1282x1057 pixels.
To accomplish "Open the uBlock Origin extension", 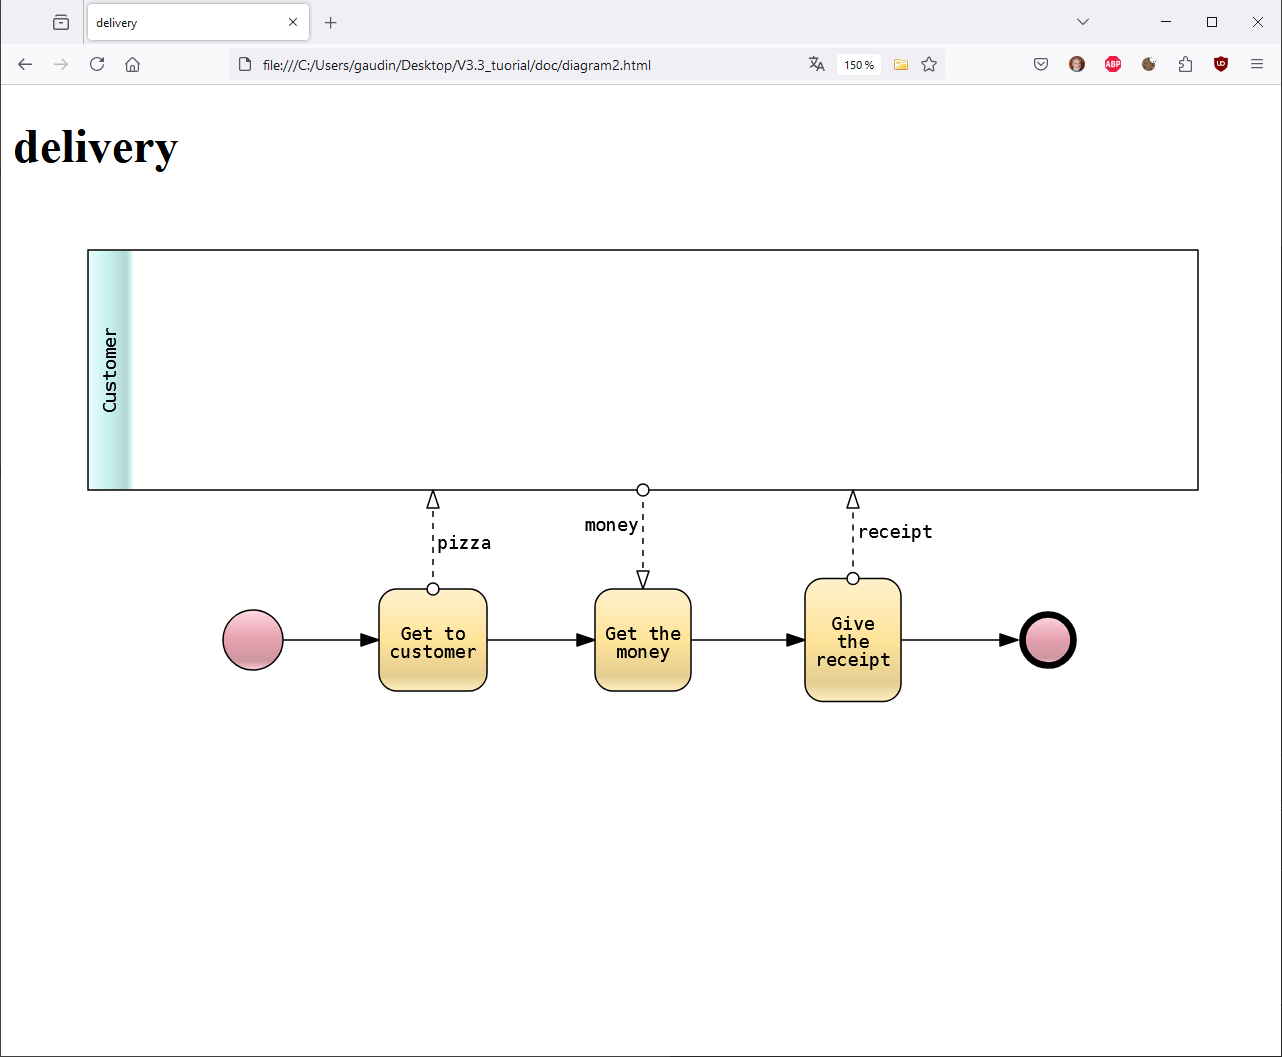I will (1221, 65).
